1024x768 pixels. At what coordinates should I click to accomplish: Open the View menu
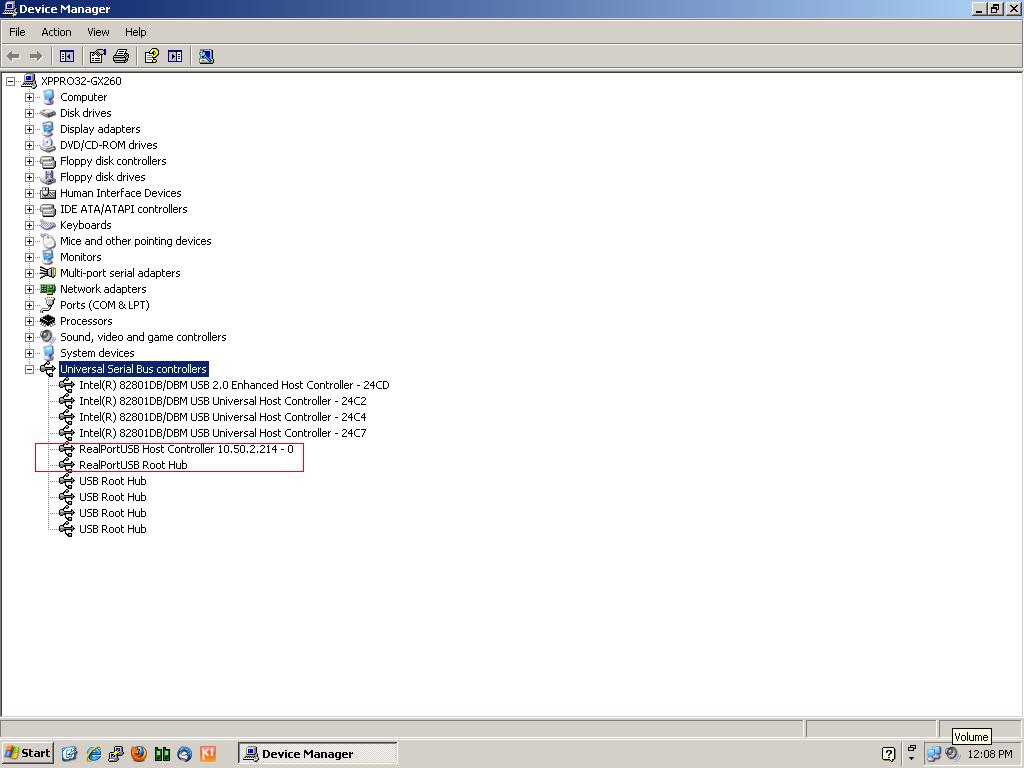pos(98,32)
